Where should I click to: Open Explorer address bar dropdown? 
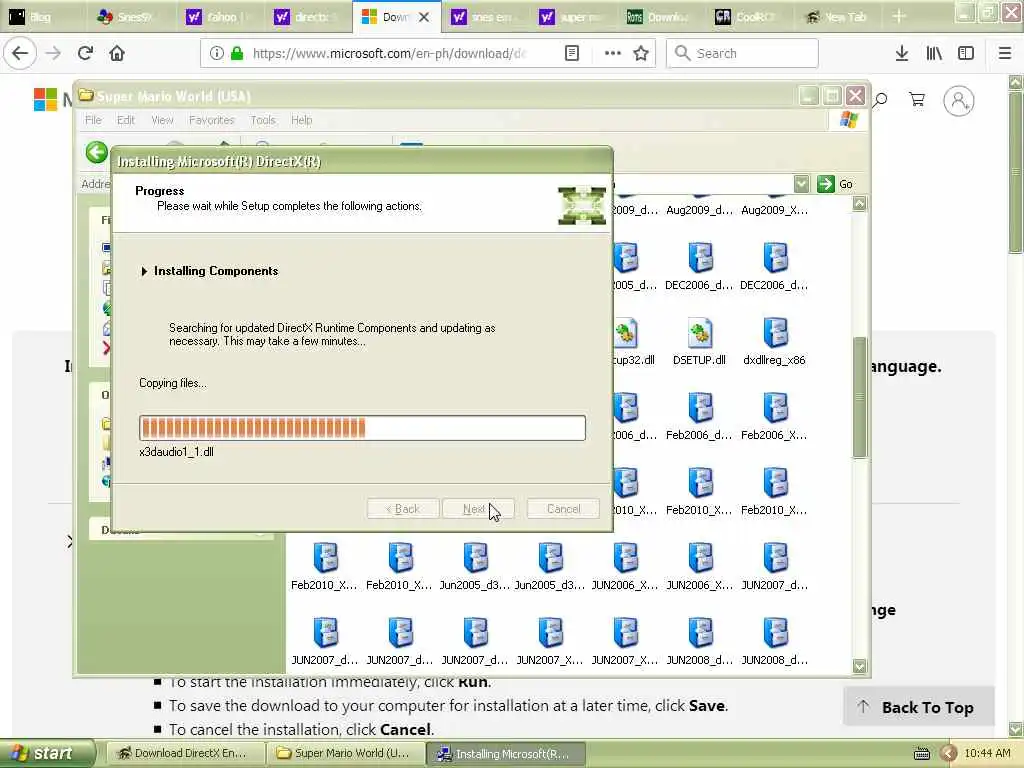[801, 184]
